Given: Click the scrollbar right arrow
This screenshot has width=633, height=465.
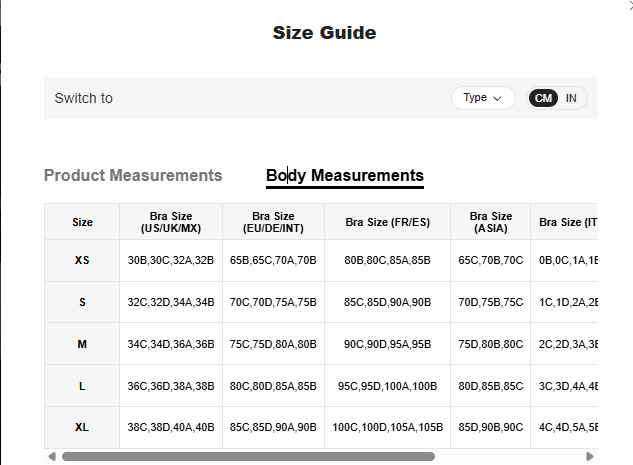Looking at the screenshot, I should pos(590,456).
